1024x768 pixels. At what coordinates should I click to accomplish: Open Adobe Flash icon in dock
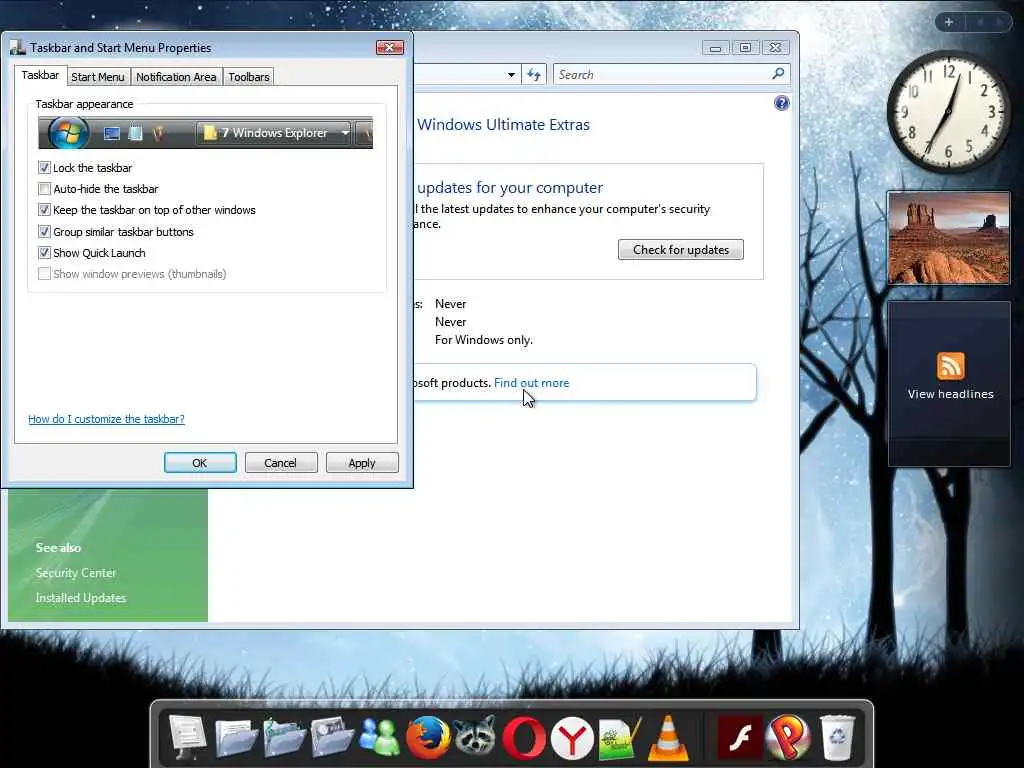[x=740, y=738]
